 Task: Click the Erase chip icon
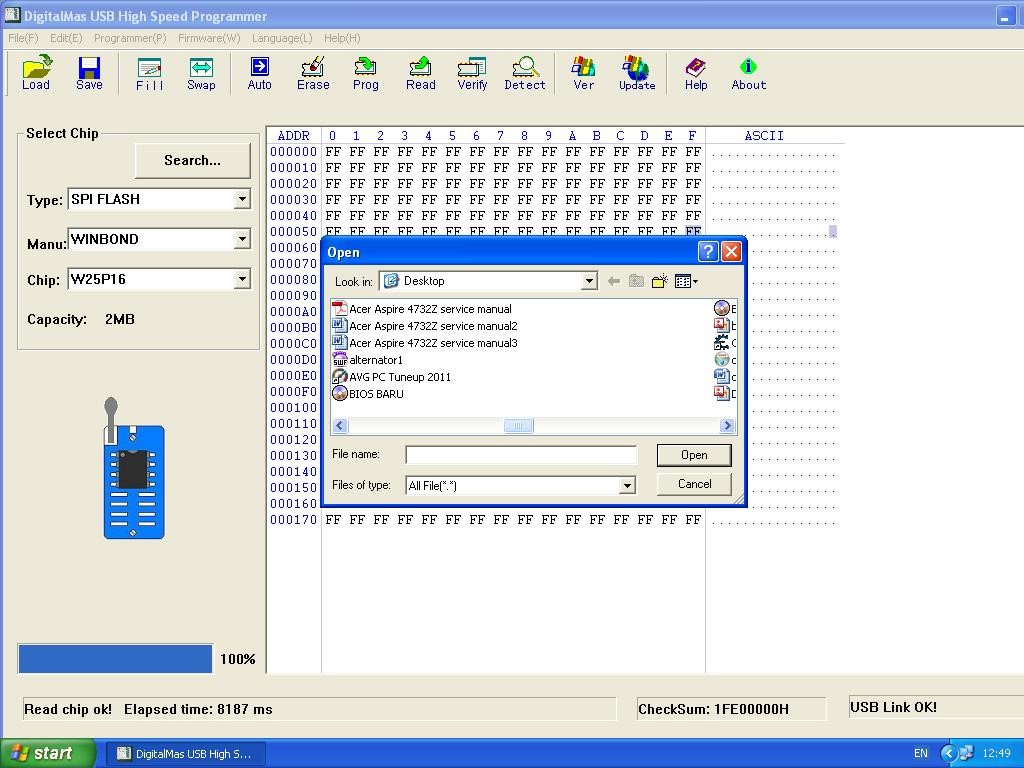pos(313,72)
